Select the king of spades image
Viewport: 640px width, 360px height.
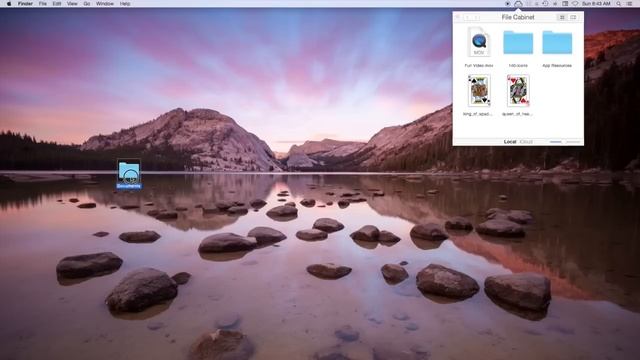tap(479, 91)
